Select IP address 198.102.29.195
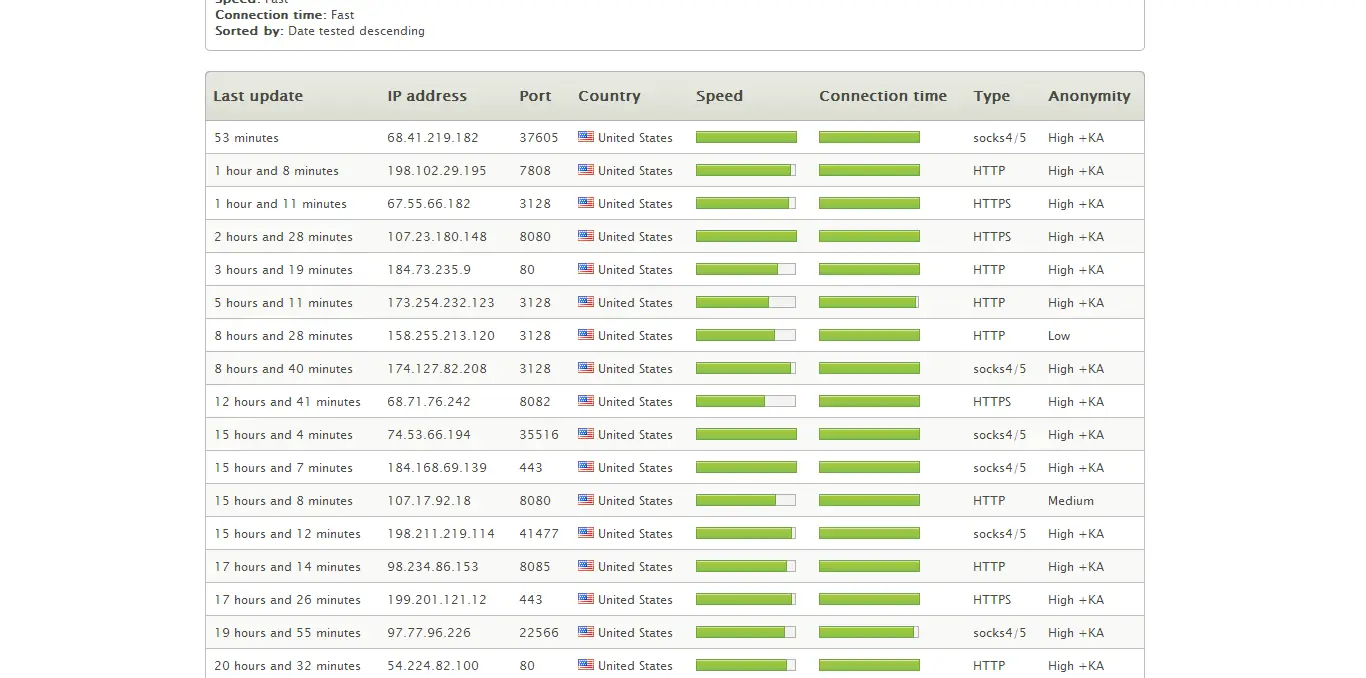 point(437,171)
